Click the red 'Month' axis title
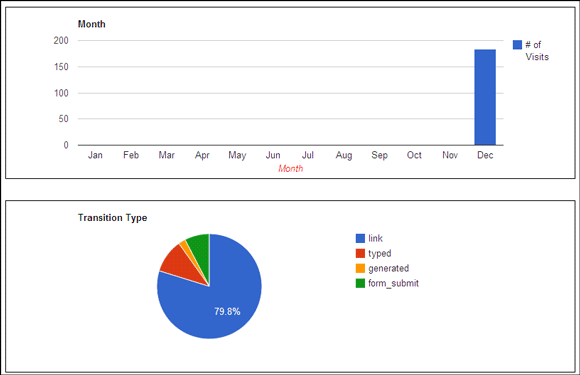The width and height of the screenshot is (580, 375). [x=291, y=169]
